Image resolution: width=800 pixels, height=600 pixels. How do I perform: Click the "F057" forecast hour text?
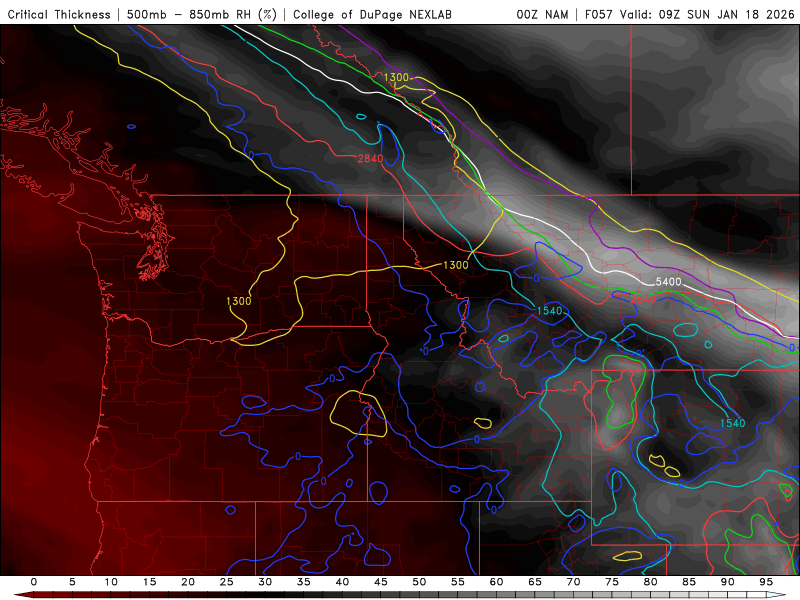point(599,14)
